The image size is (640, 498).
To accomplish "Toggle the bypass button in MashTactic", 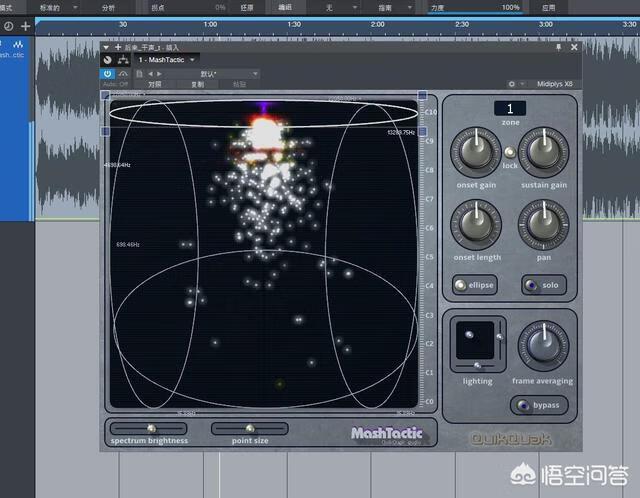I will point(539,405).
